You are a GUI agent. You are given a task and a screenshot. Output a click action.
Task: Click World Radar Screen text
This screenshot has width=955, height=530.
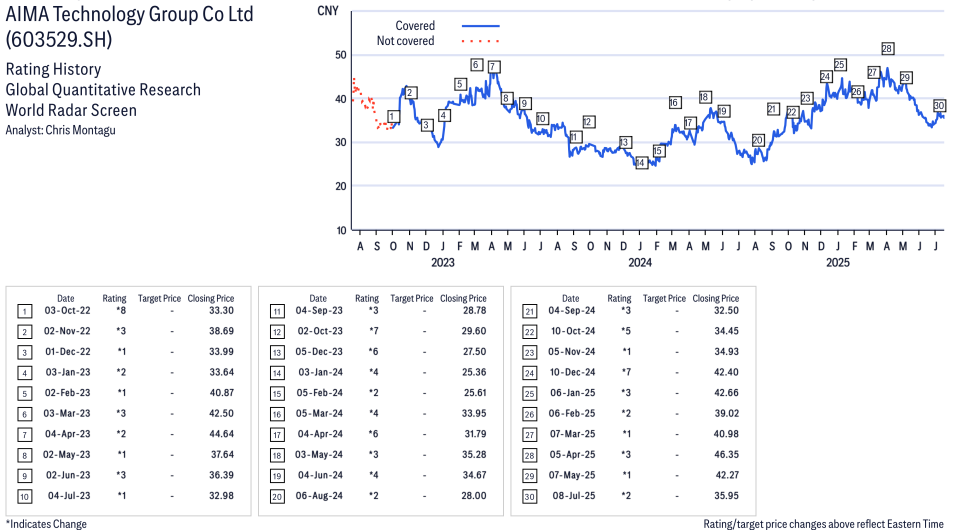point(71,110)
